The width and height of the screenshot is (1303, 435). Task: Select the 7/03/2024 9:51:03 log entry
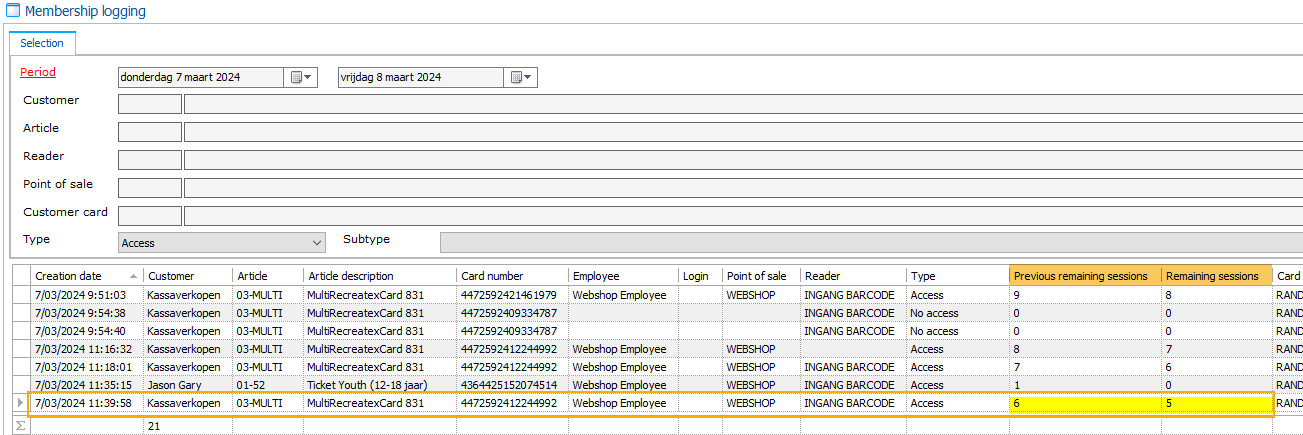pos(80,295)
